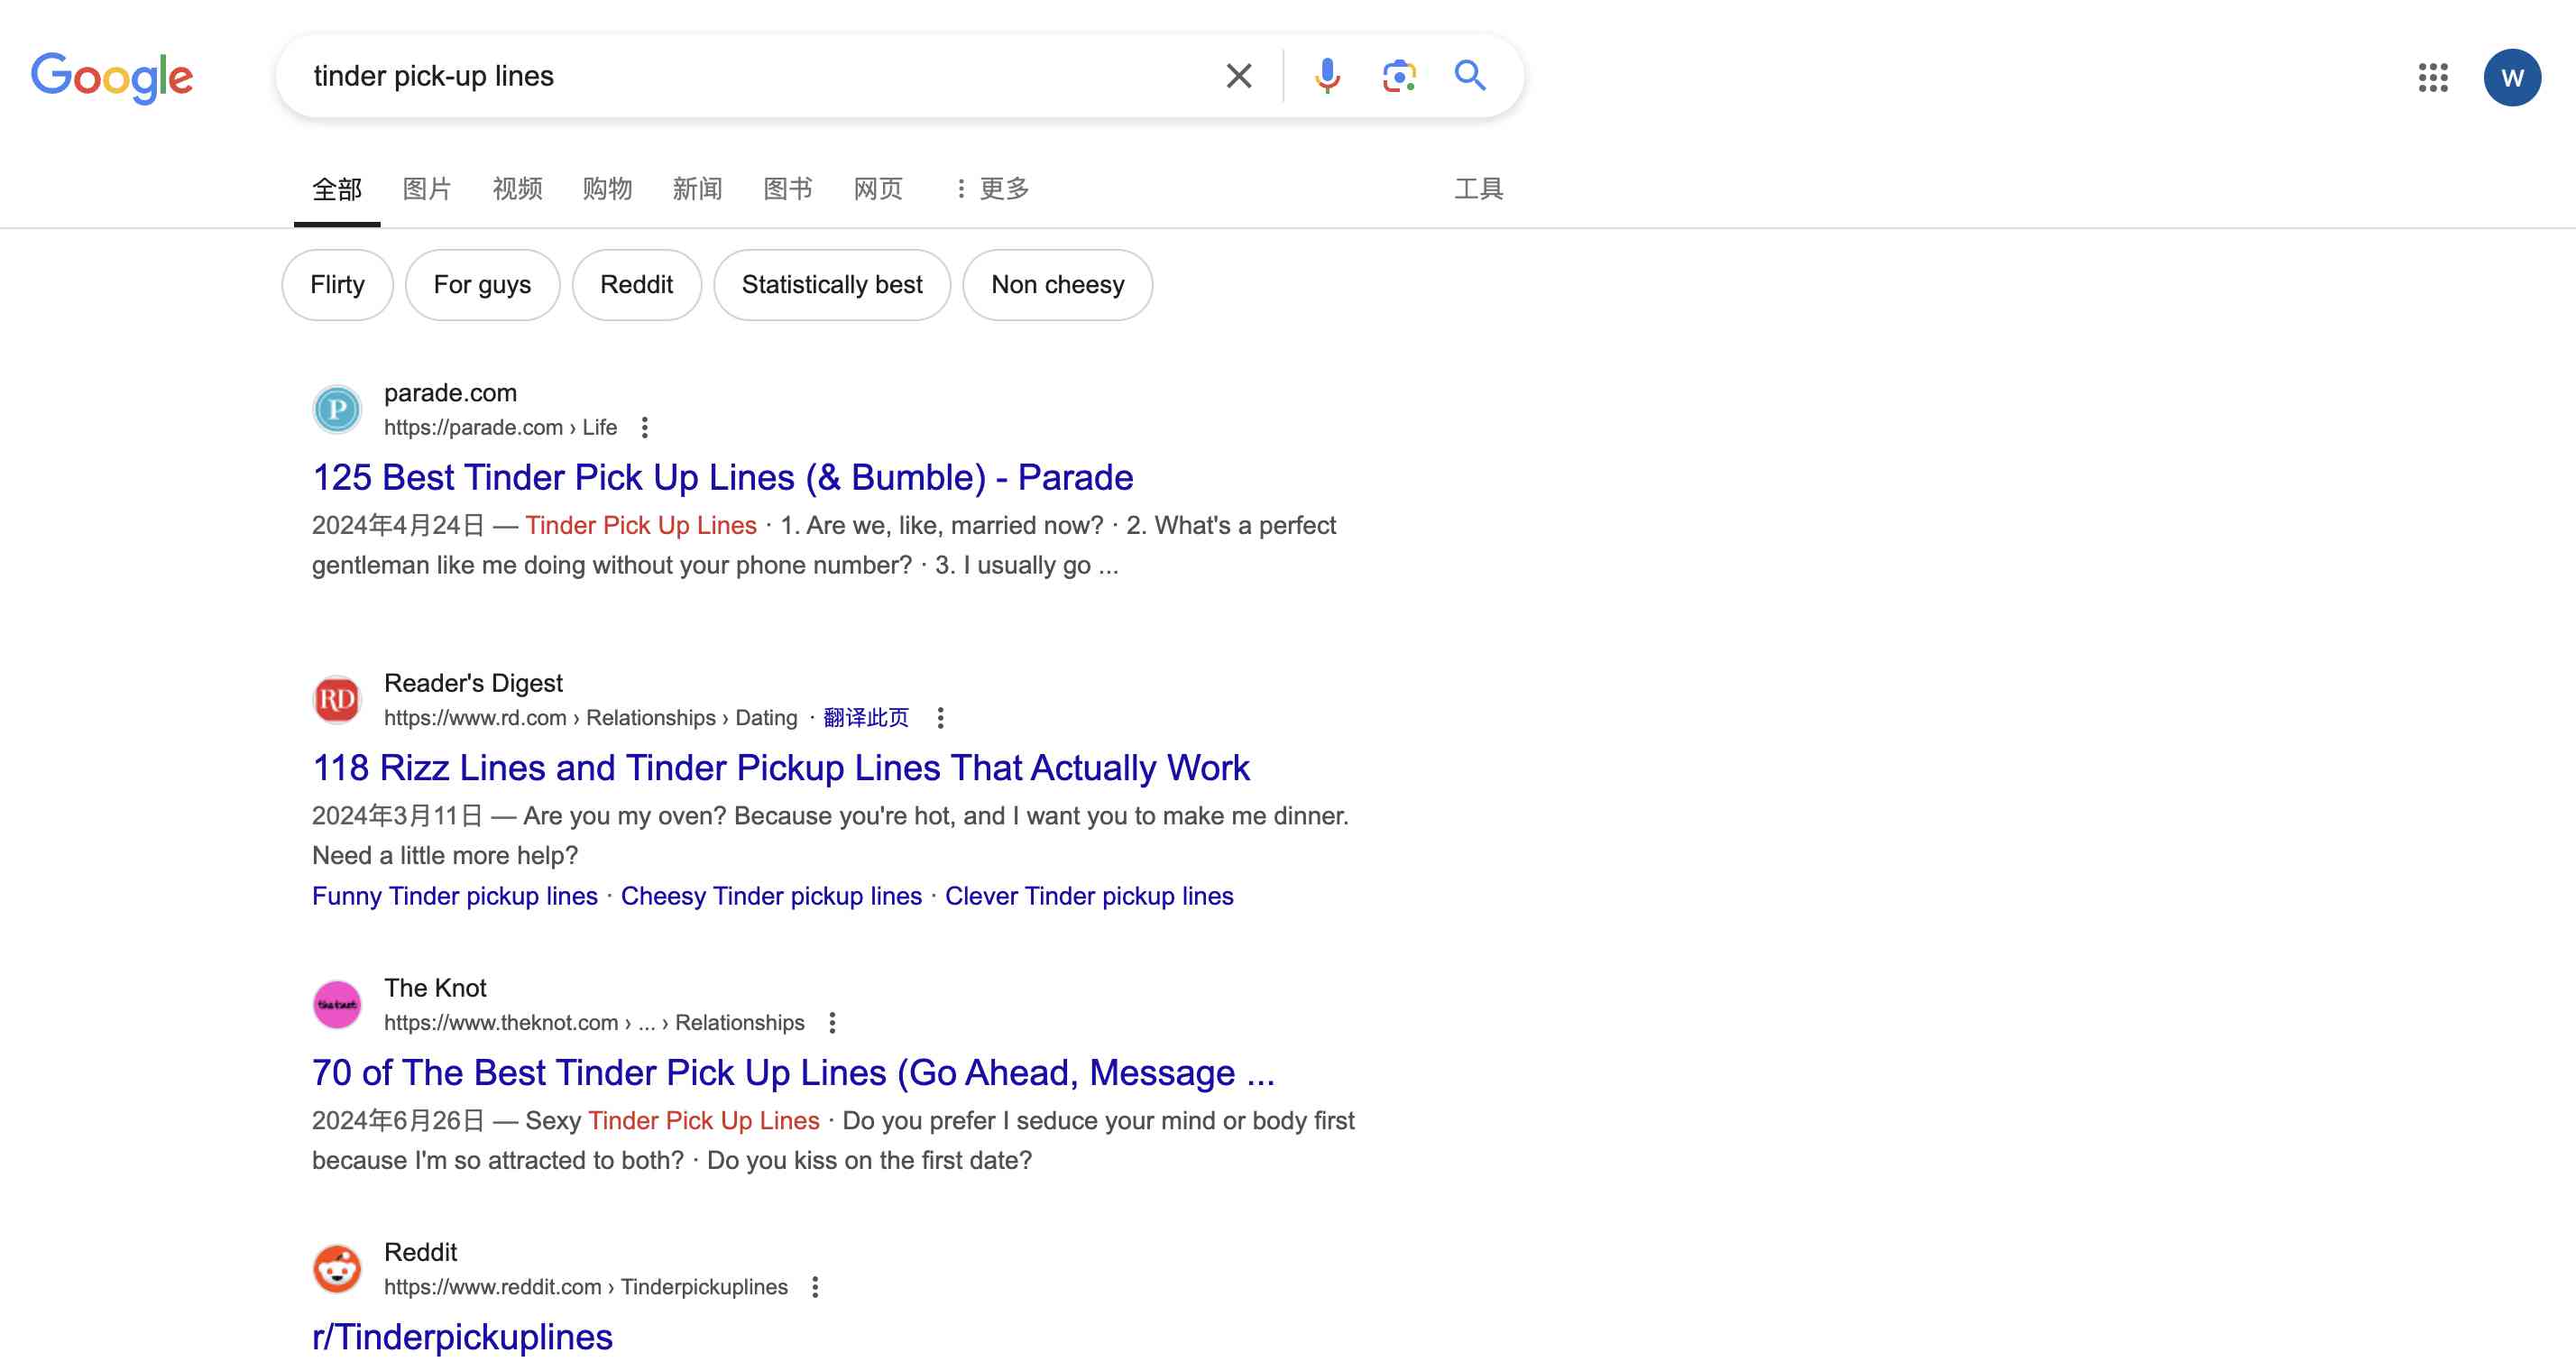Screen dimensions: 2576x1371
Task: Click the magnifying glass search button
Action: click(1470, 76)
